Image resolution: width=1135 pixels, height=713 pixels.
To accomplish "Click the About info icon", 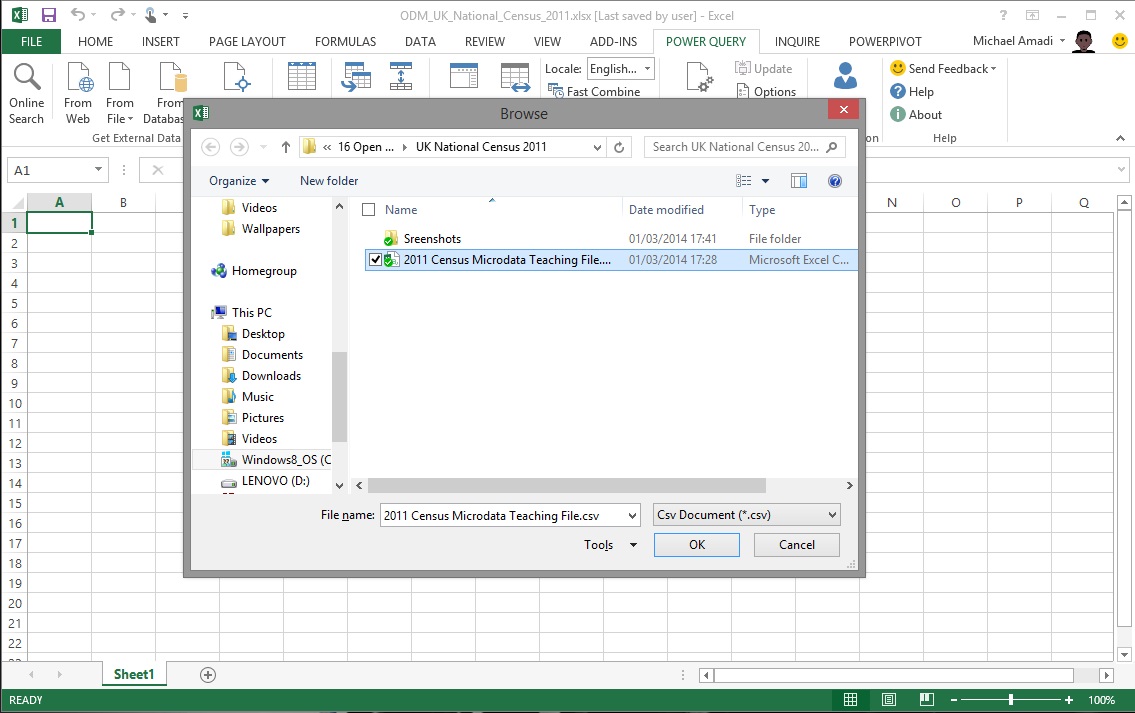I will [x=898, y=114].
